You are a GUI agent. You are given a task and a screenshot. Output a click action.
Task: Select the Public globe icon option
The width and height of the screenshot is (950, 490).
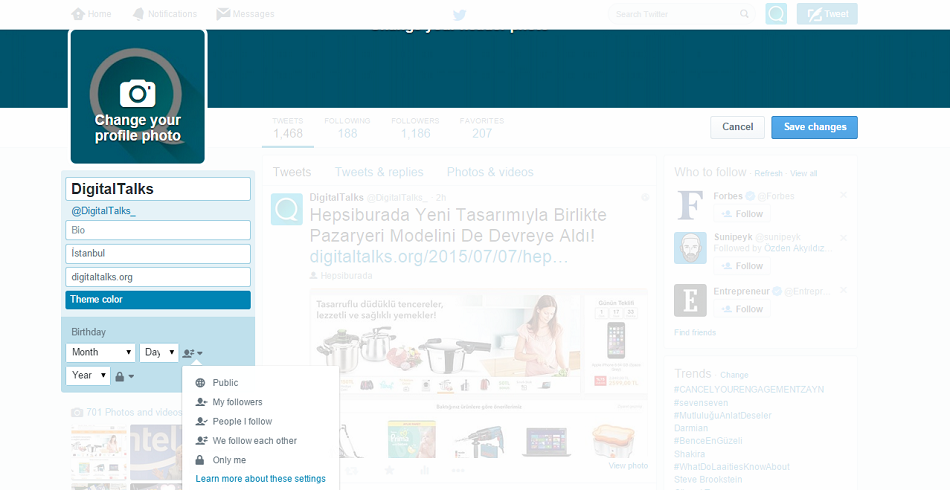pyautogui.click(x=200, y=383)
